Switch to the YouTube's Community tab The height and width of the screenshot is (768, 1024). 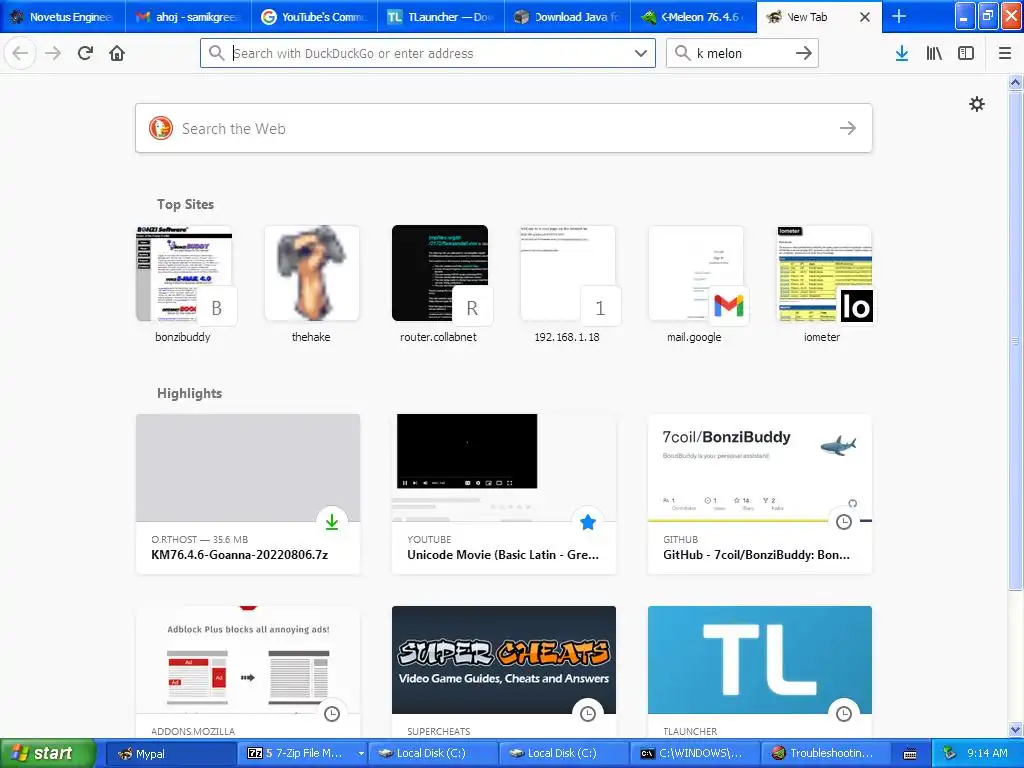point(314,17)
